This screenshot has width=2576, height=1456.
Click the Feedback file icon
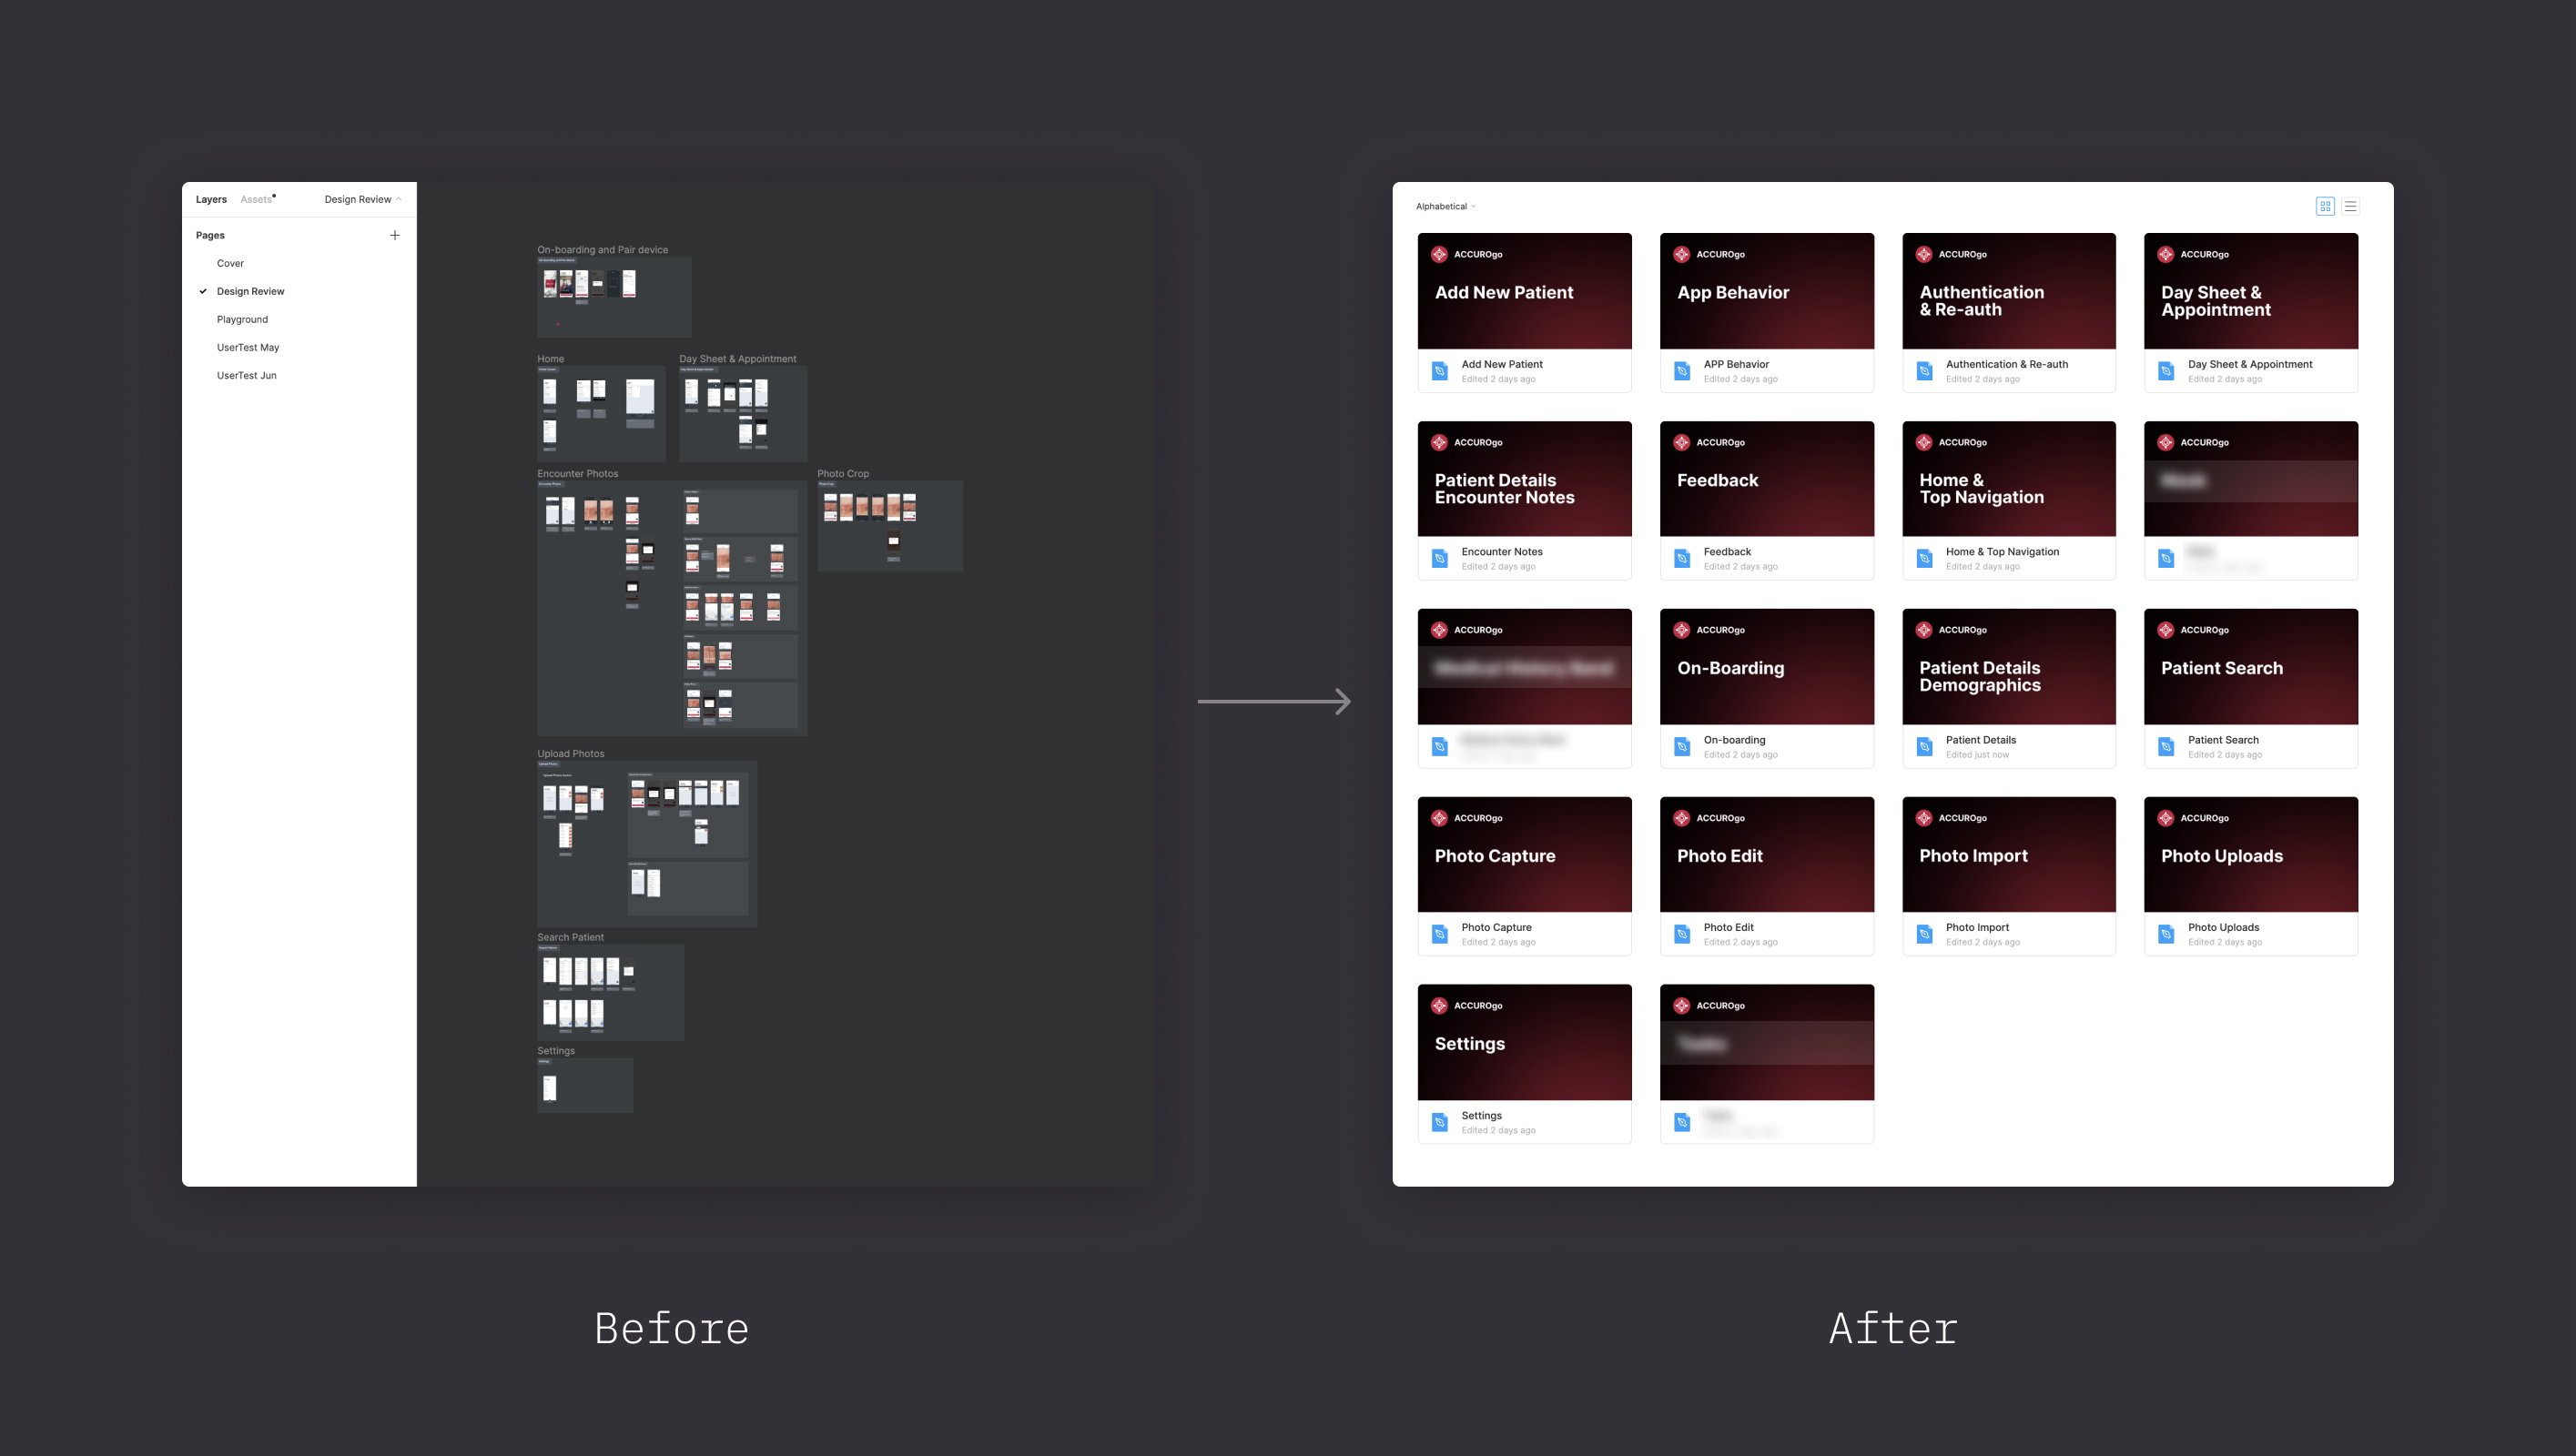pyautogui.click(x=1682, y=558)
